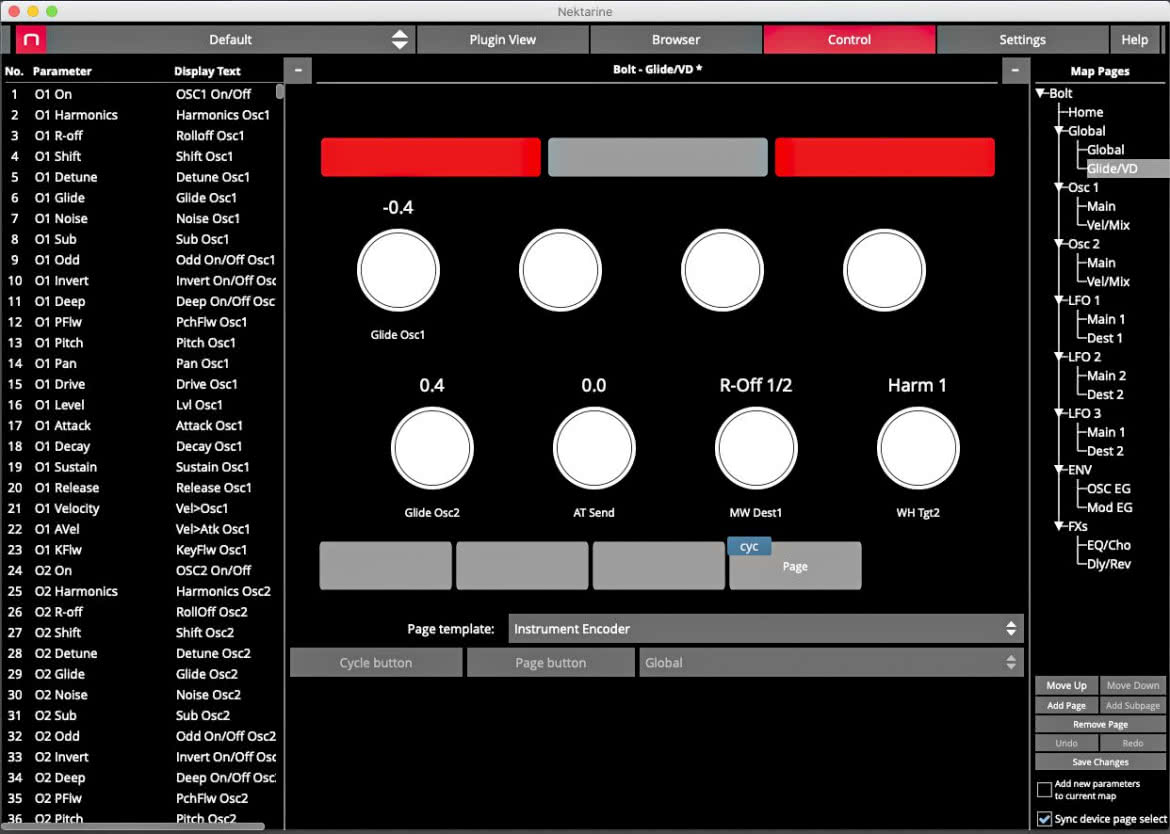1170x834 pixels.
Task: Click the Page pad button
Action: tap(795, 566)
